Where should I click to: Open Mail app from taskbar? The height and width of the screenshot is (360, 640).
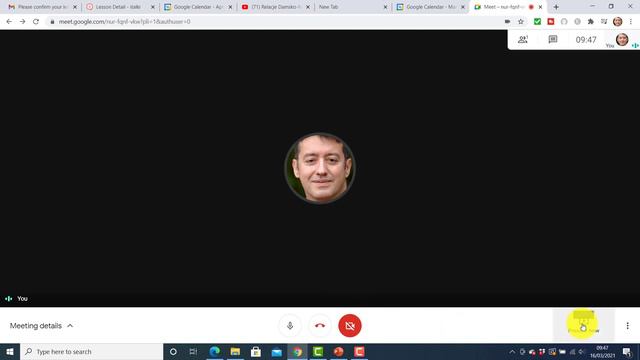277,351
